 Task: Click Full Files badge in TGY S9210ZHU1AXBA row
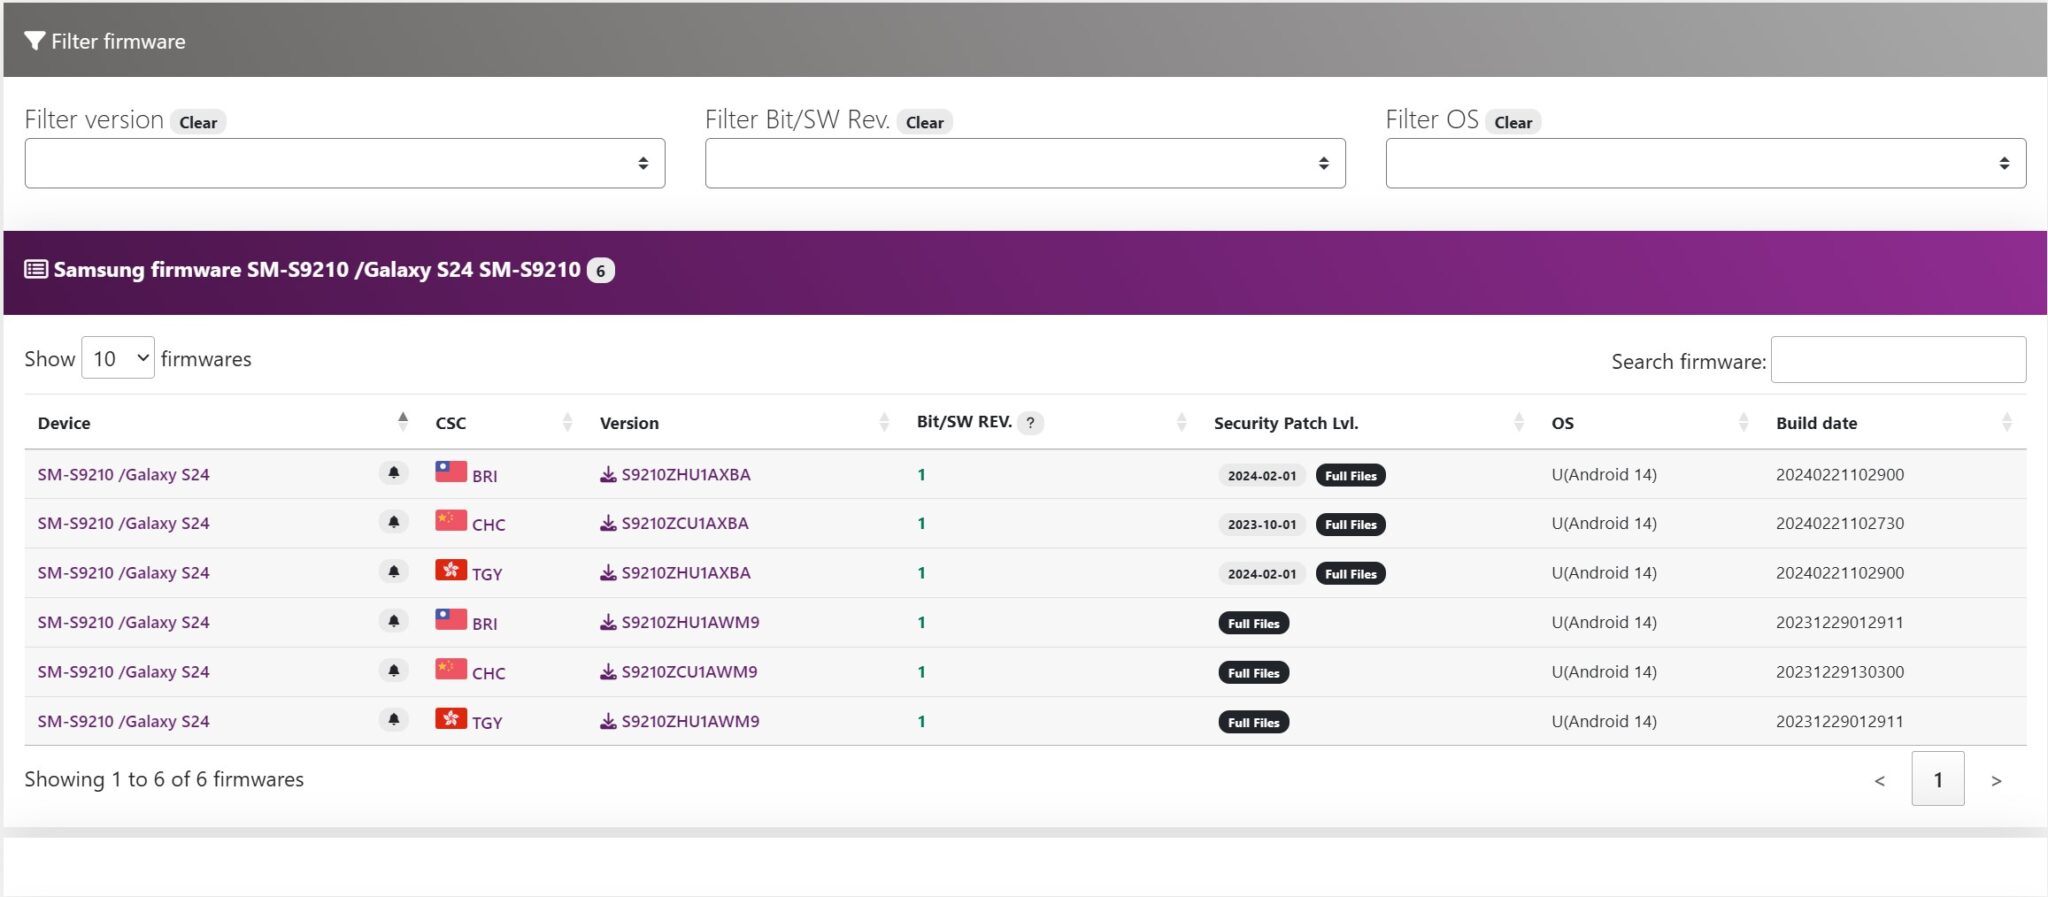[x=1351, y=574]
